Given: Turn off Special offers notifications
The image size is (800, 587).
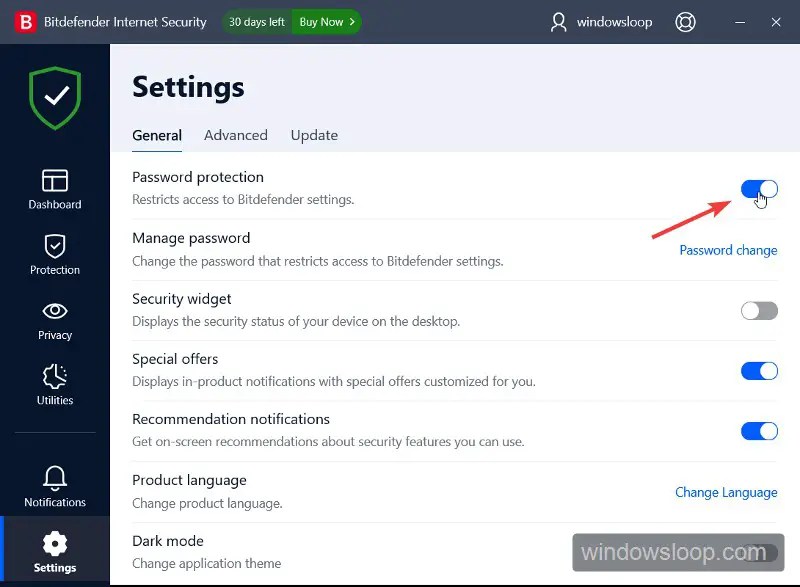Looking at the screenshot, I should [x=759, y=370].
